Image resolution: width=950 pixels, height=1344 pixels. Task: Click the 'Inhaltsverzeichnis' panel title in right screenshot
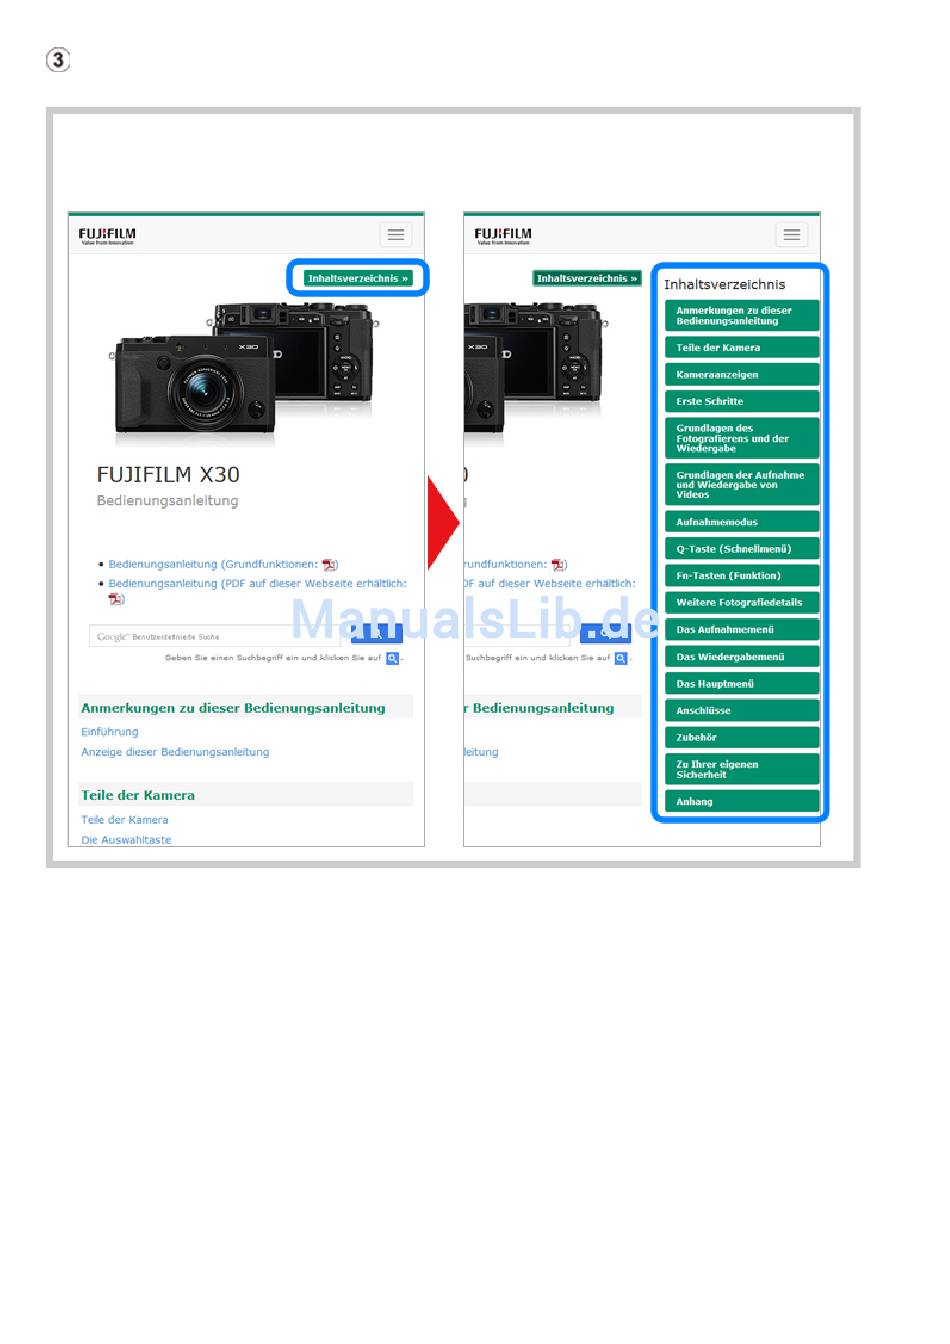point(725,284)
